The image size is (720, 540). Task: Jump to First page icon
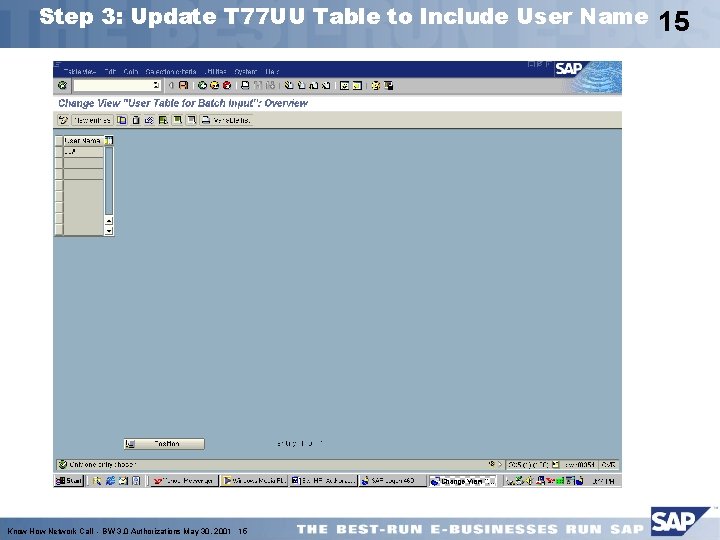[289, 85]
